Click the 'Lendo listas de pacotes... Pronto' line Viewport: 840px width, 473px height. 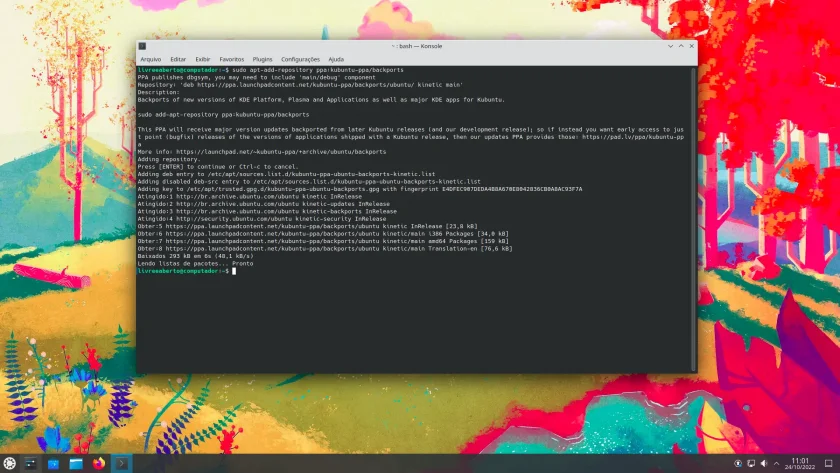pyautogui.click(x=196, y=264)
